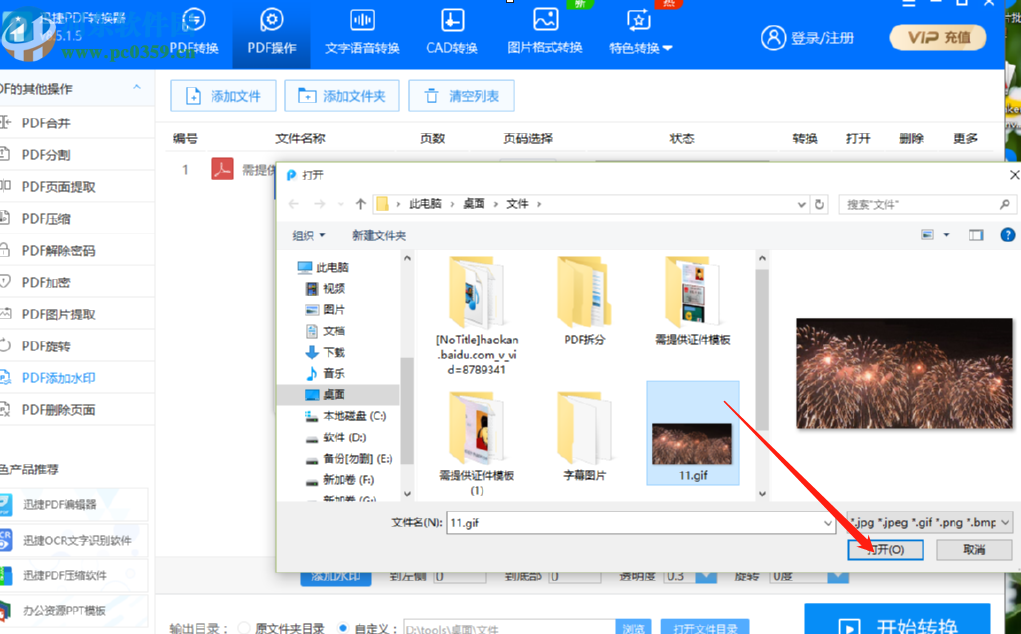Image resolution: width=1021 pixels, height=634 pixels.
Task: Select PDF分割 in sidebar
Action: 77,154
